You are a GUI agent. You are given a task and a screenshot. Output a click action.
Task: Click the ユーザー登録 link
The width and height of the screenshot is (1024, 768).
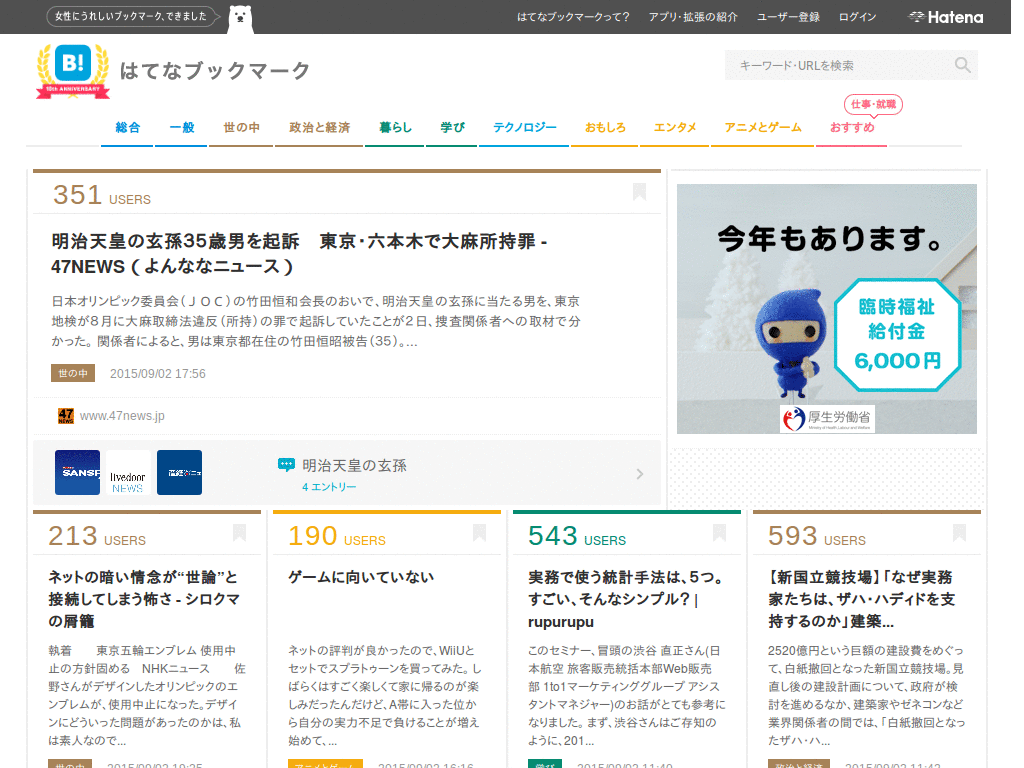pos(788,17)
